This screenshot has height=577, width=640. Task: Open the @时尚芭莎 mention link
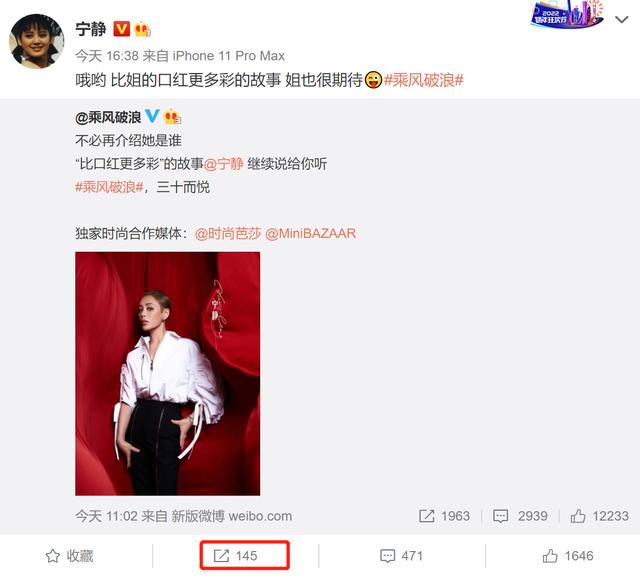228,233
